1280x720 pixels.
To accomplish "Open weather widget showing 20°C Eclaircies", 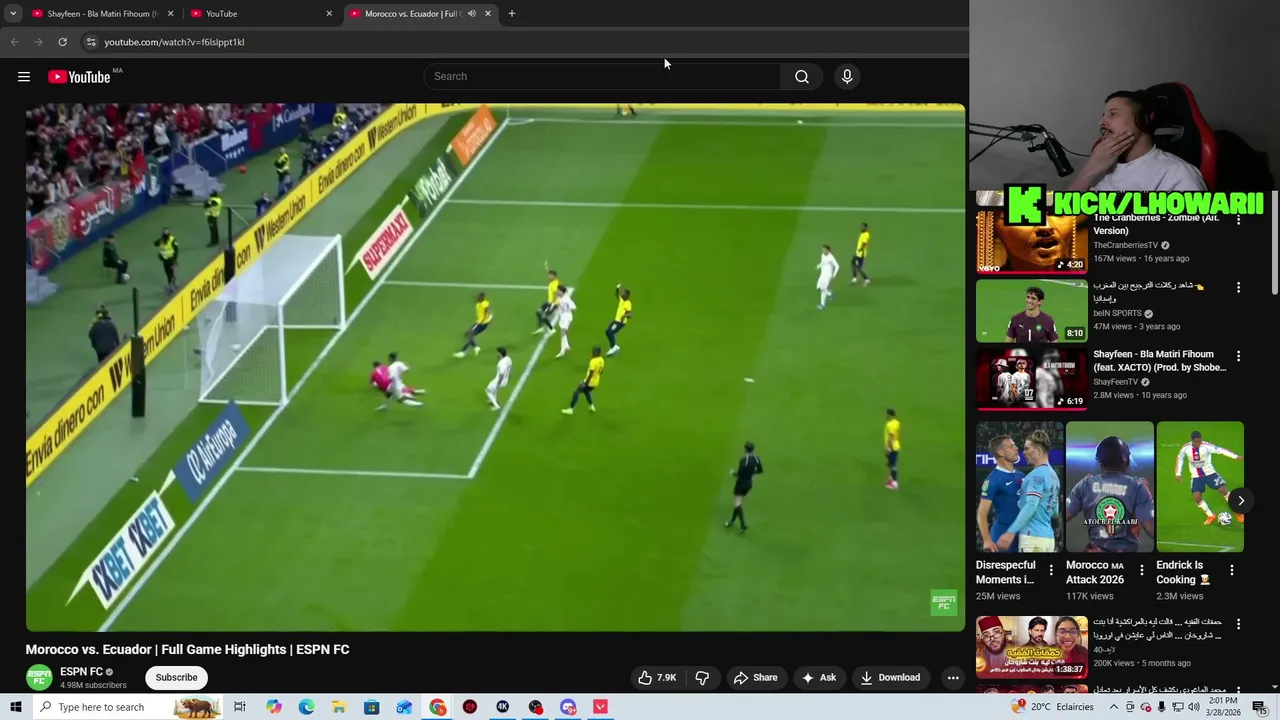I will 1054,707.
